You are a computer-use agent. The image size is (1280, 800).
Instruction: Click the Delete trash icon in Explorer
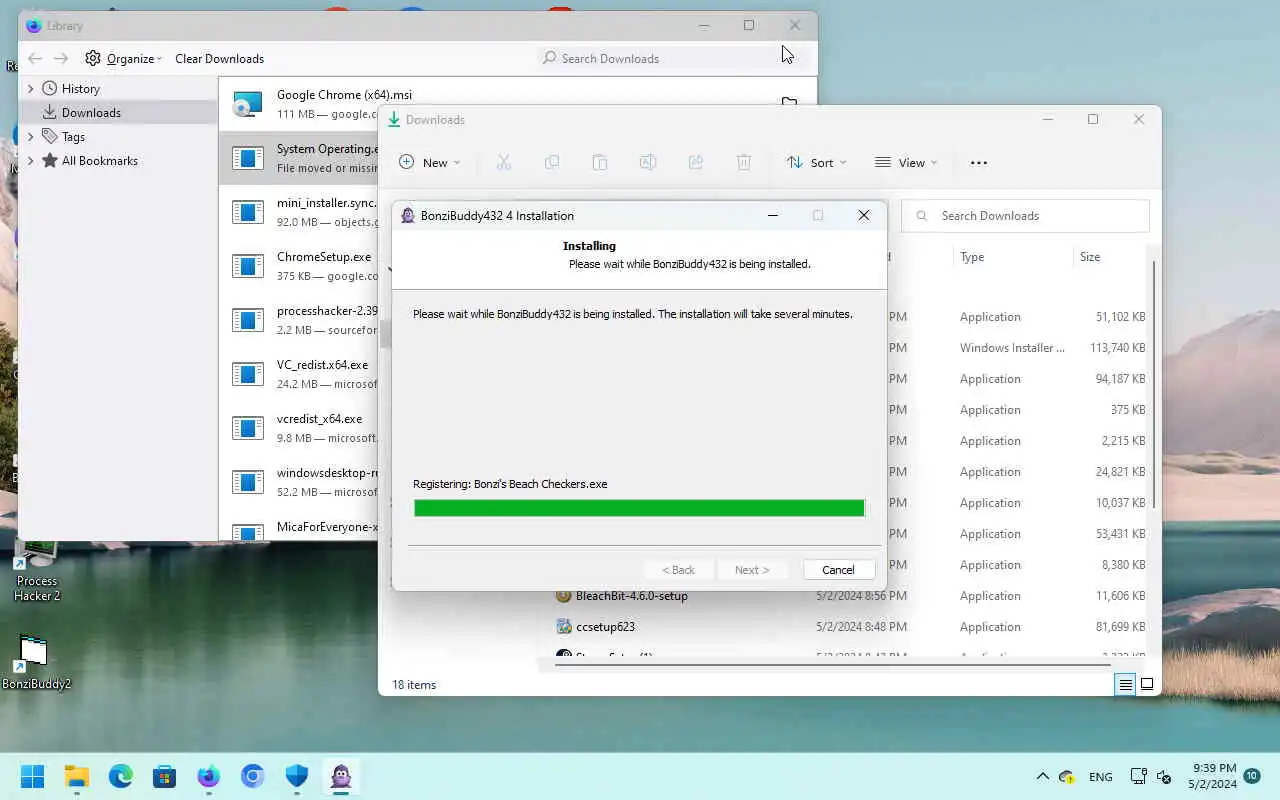pos(744,162)
